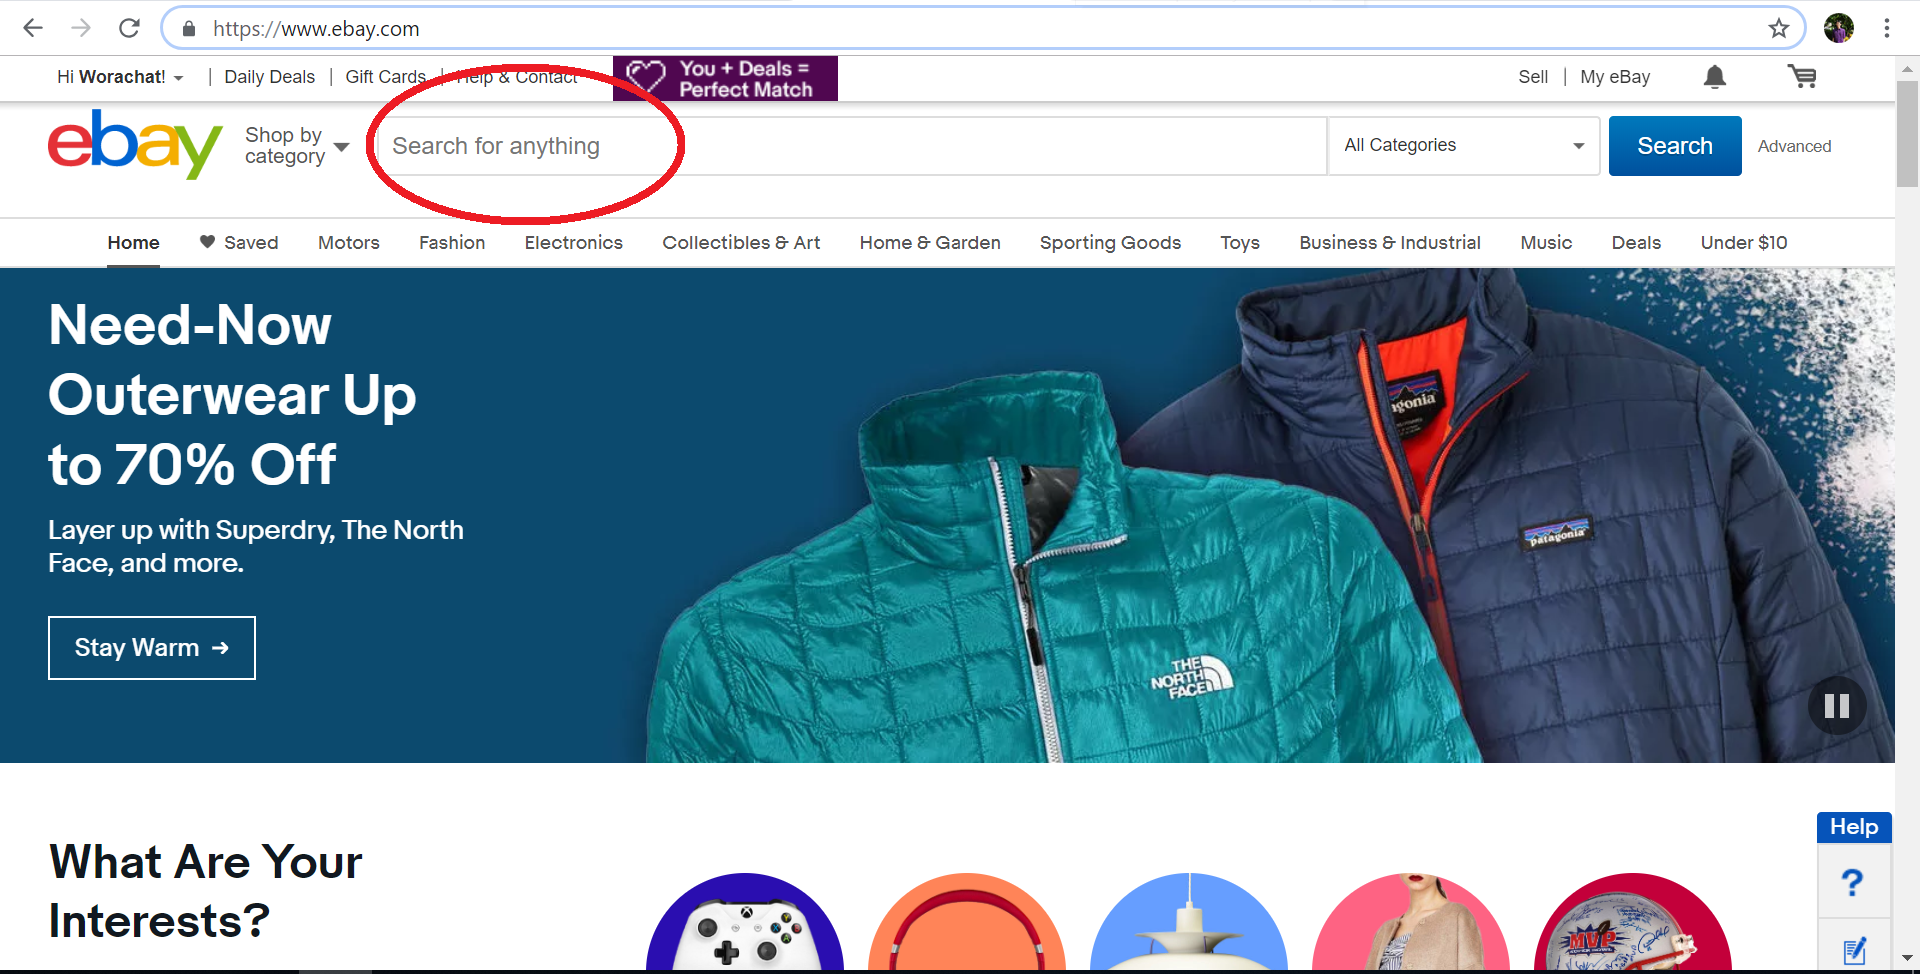Open the notifications bell
This screenshot has width=1920, height=974.
(1715, 77)
